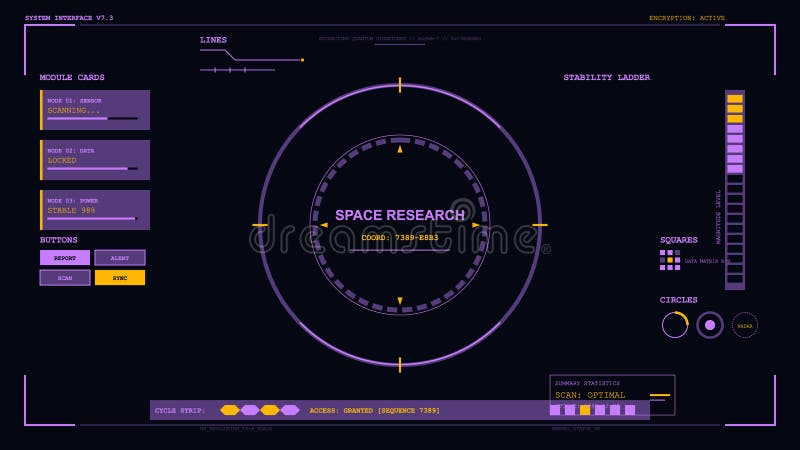The image size is (800, 450).
Task: Select the first yellow hexagon in Cycle Strip
Action: pos(230,410)
